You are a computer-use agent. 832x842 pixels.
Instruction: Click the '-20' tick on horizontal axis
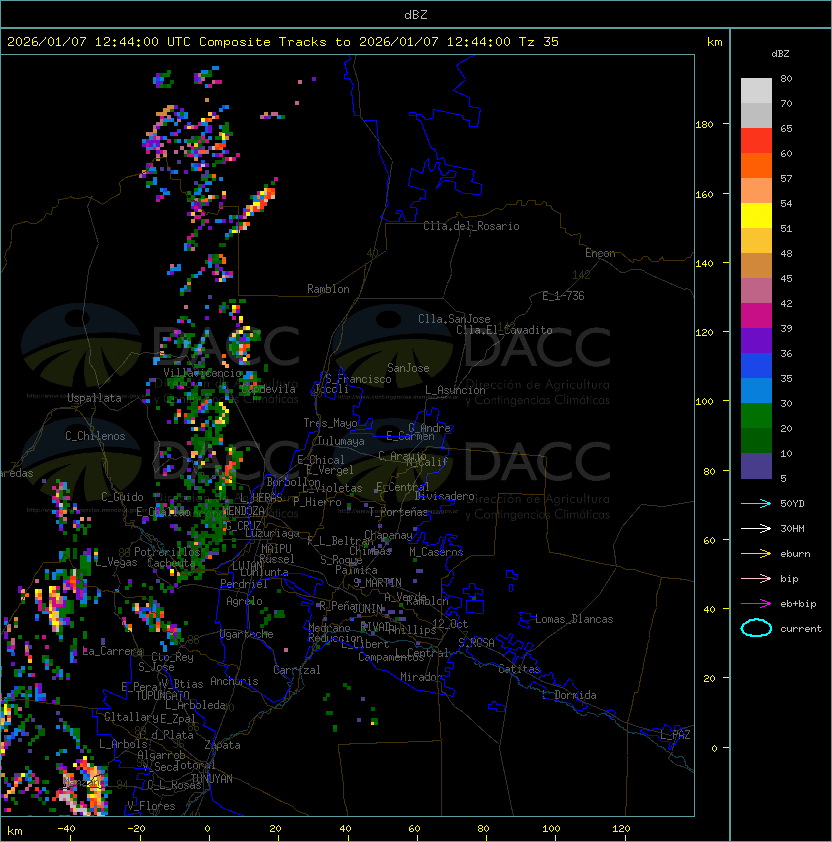pos(136,829)
